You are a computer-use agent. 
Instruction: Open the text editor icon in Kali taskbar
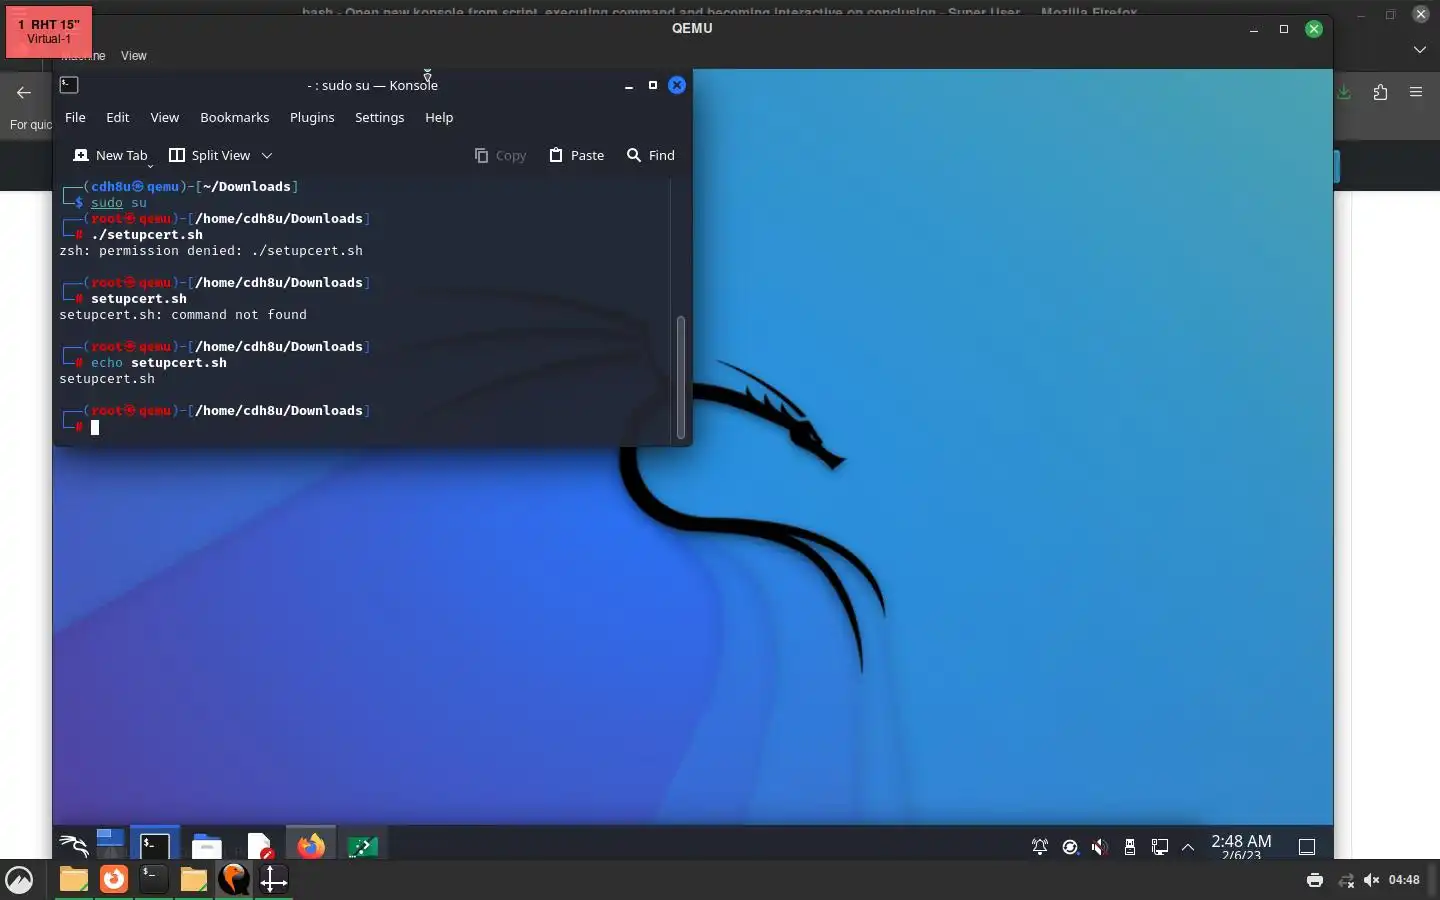tap(259, 846)
